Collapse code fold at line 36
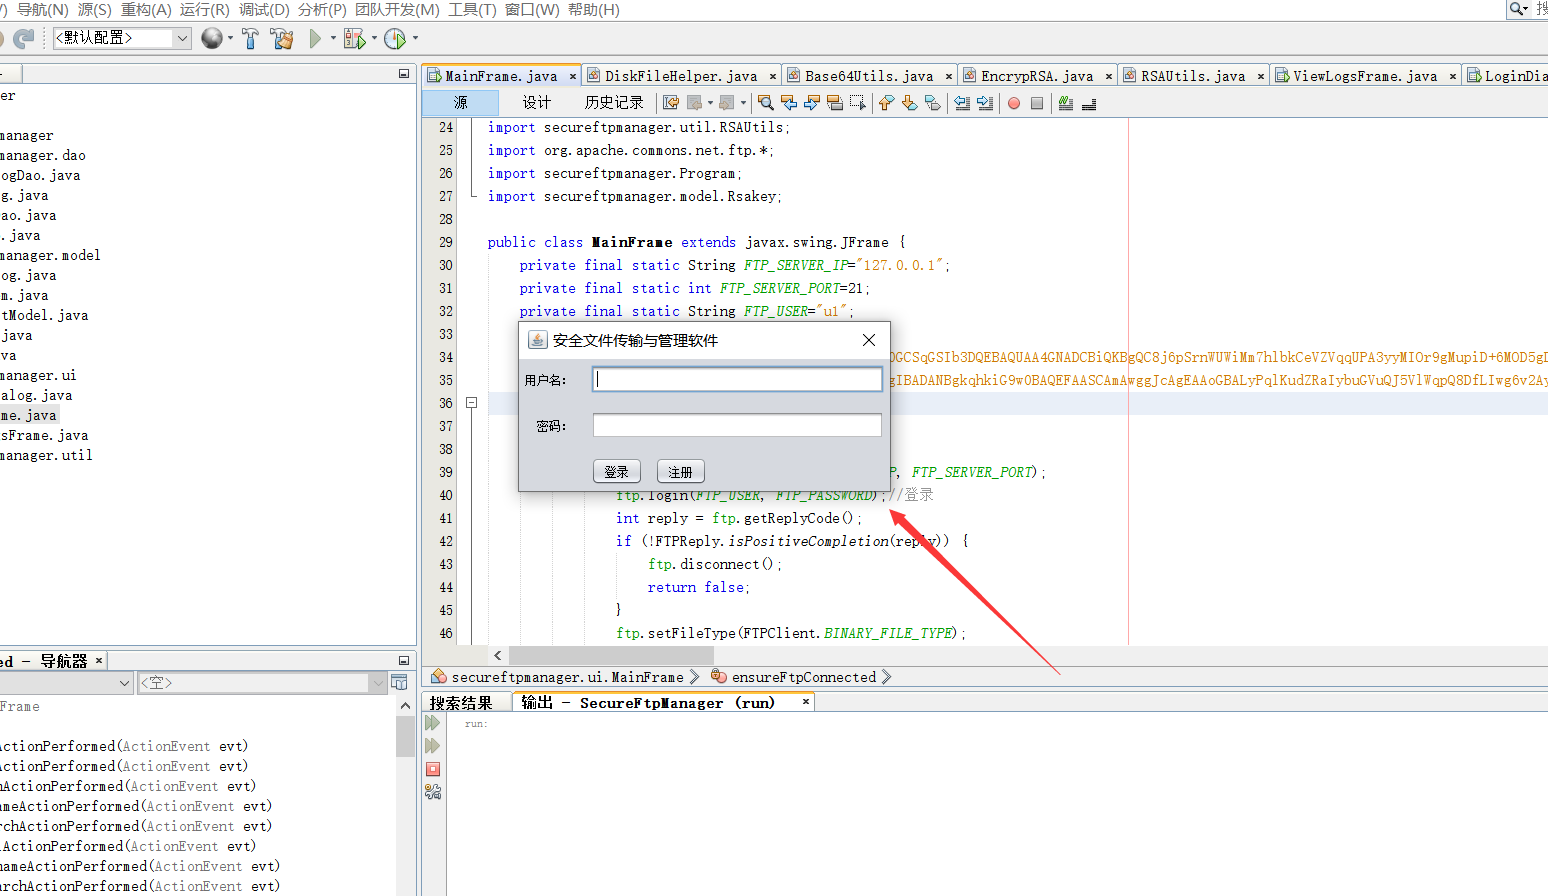The image size is (1548, 896). [471, 403]
